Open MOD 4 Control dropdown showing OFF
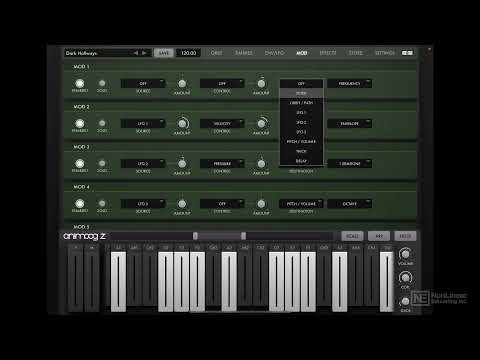The width and height of the screenshot is (480, 360). 222,203
